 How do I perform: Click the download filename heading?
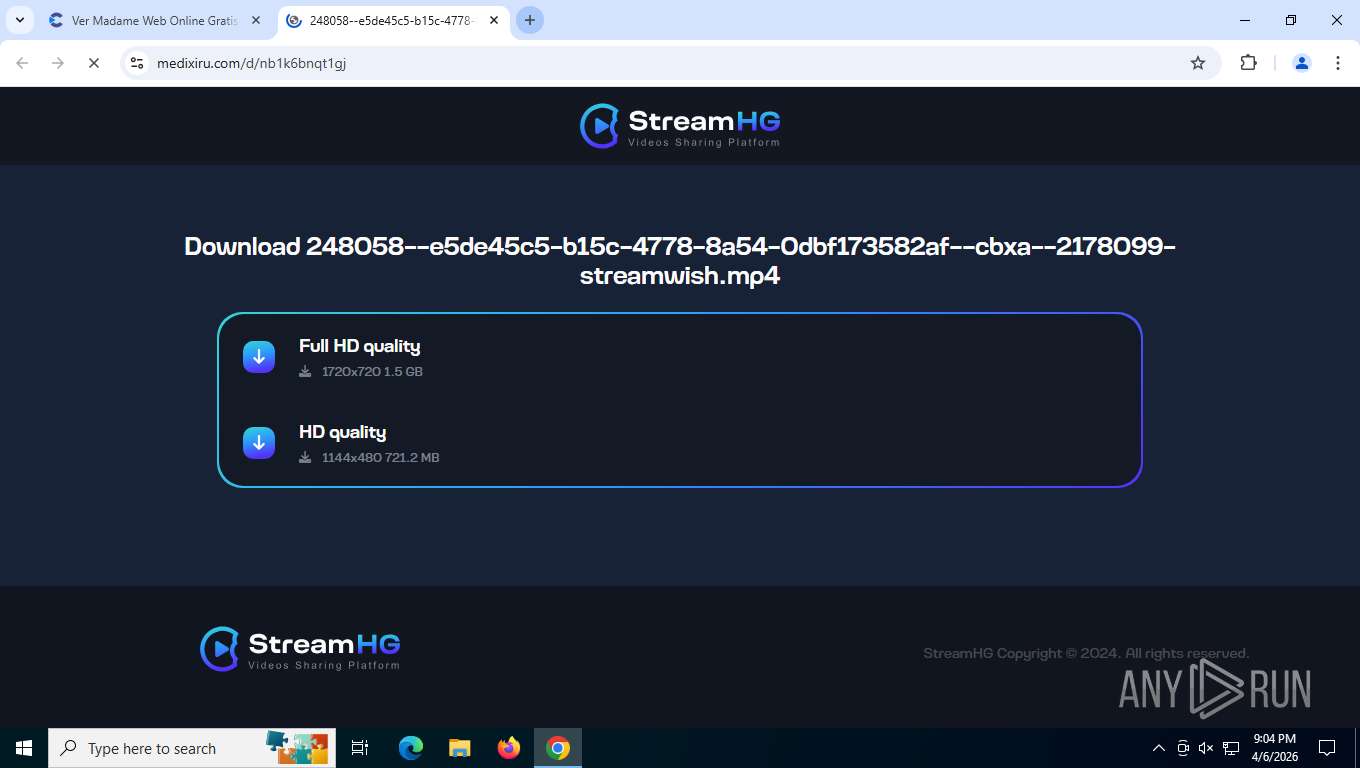[680, 261]
